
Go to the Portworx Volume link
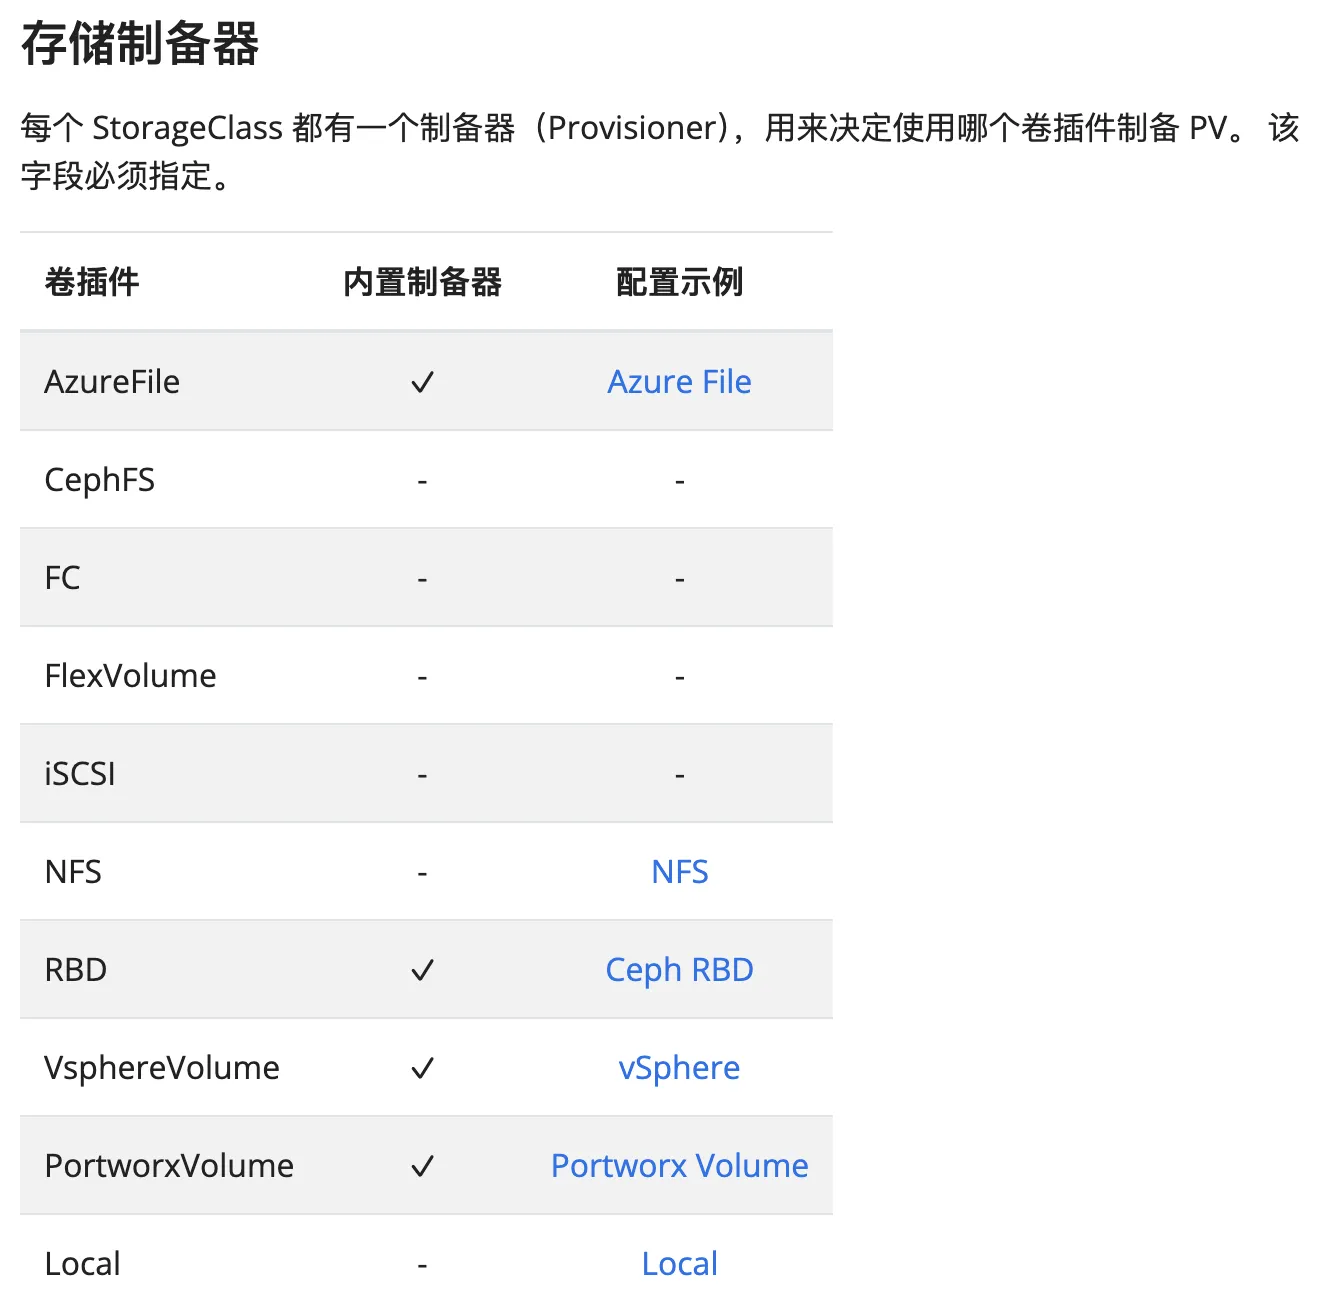(679, 1166)
